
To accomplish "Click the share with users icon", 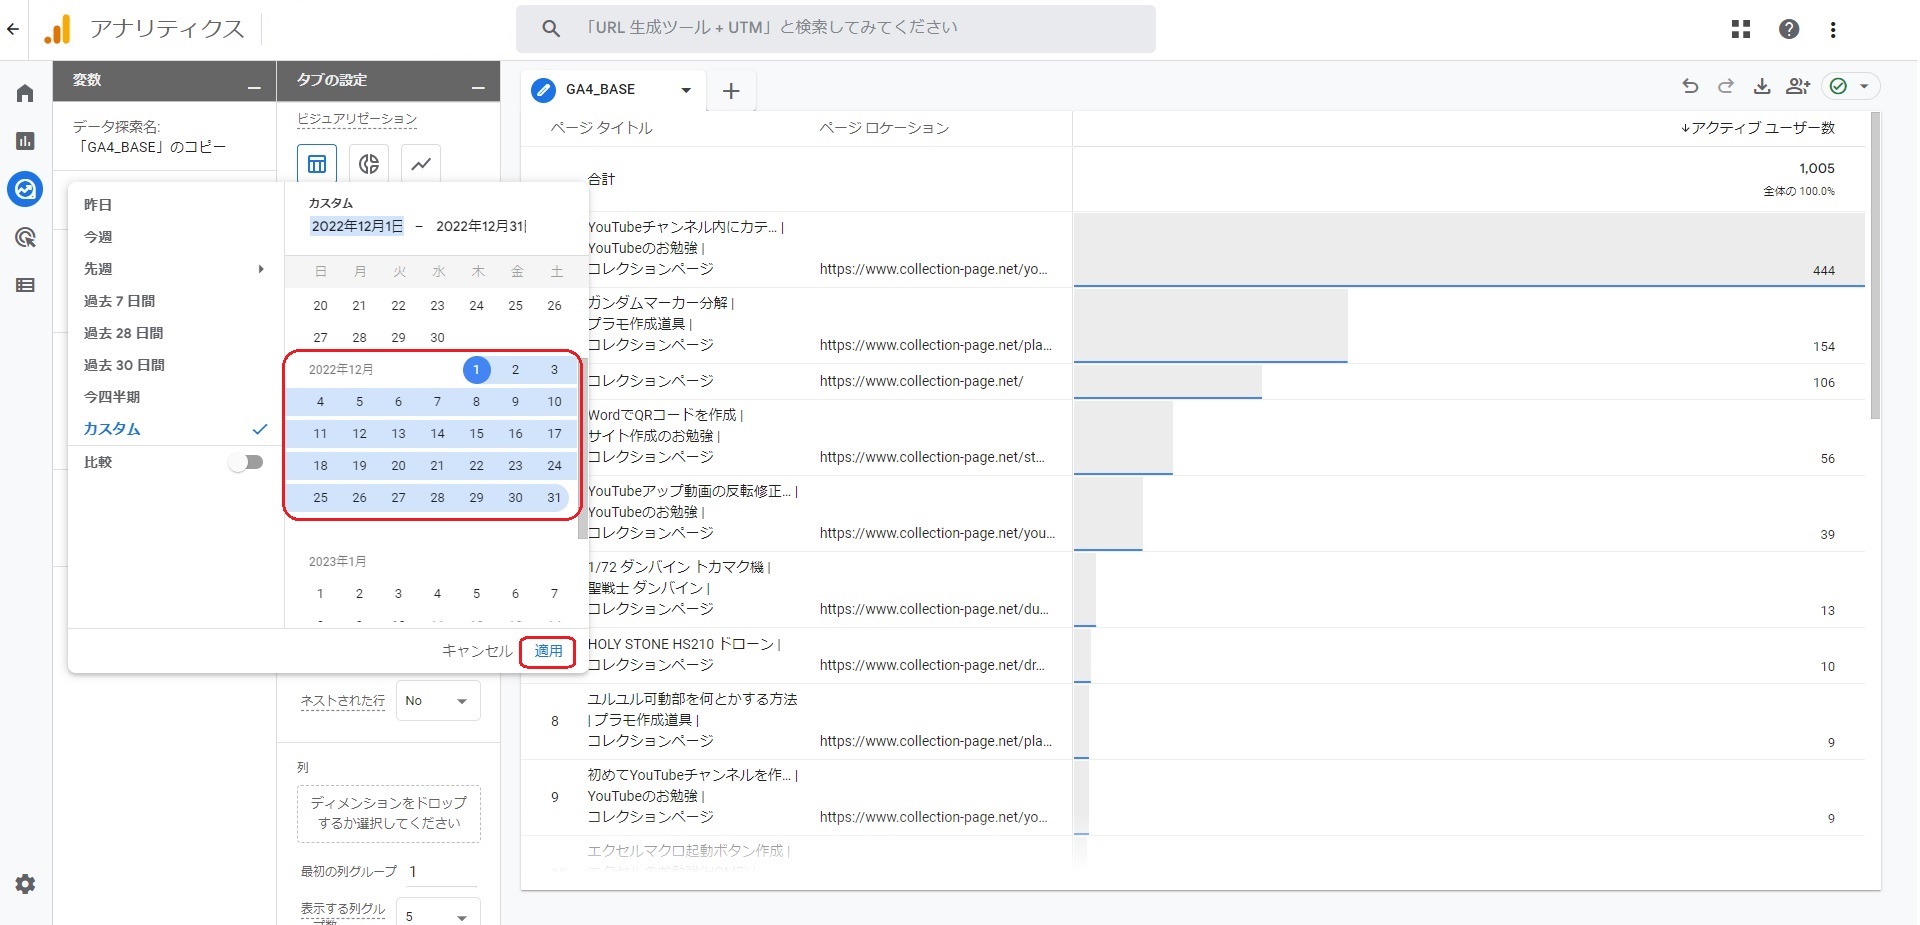I will pos(1798,86).
